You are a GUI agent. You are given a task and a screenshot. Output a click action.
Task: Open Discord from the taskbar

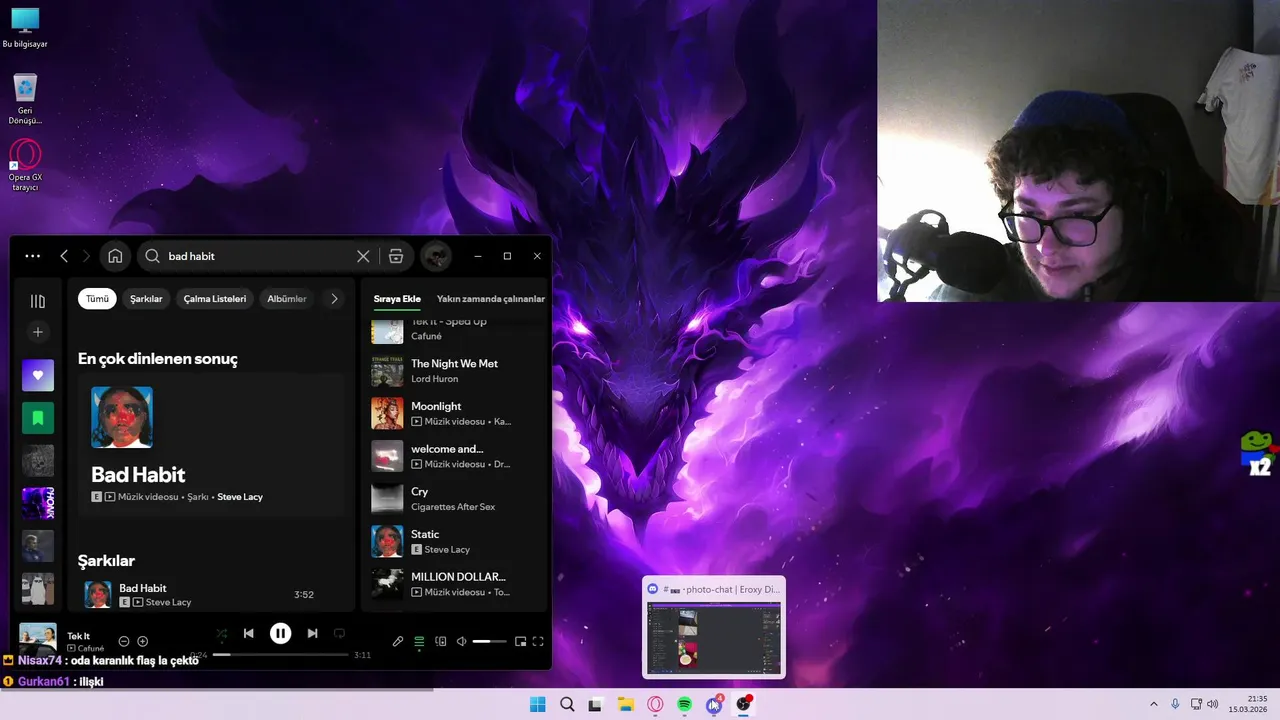click(x=714, y=704)
